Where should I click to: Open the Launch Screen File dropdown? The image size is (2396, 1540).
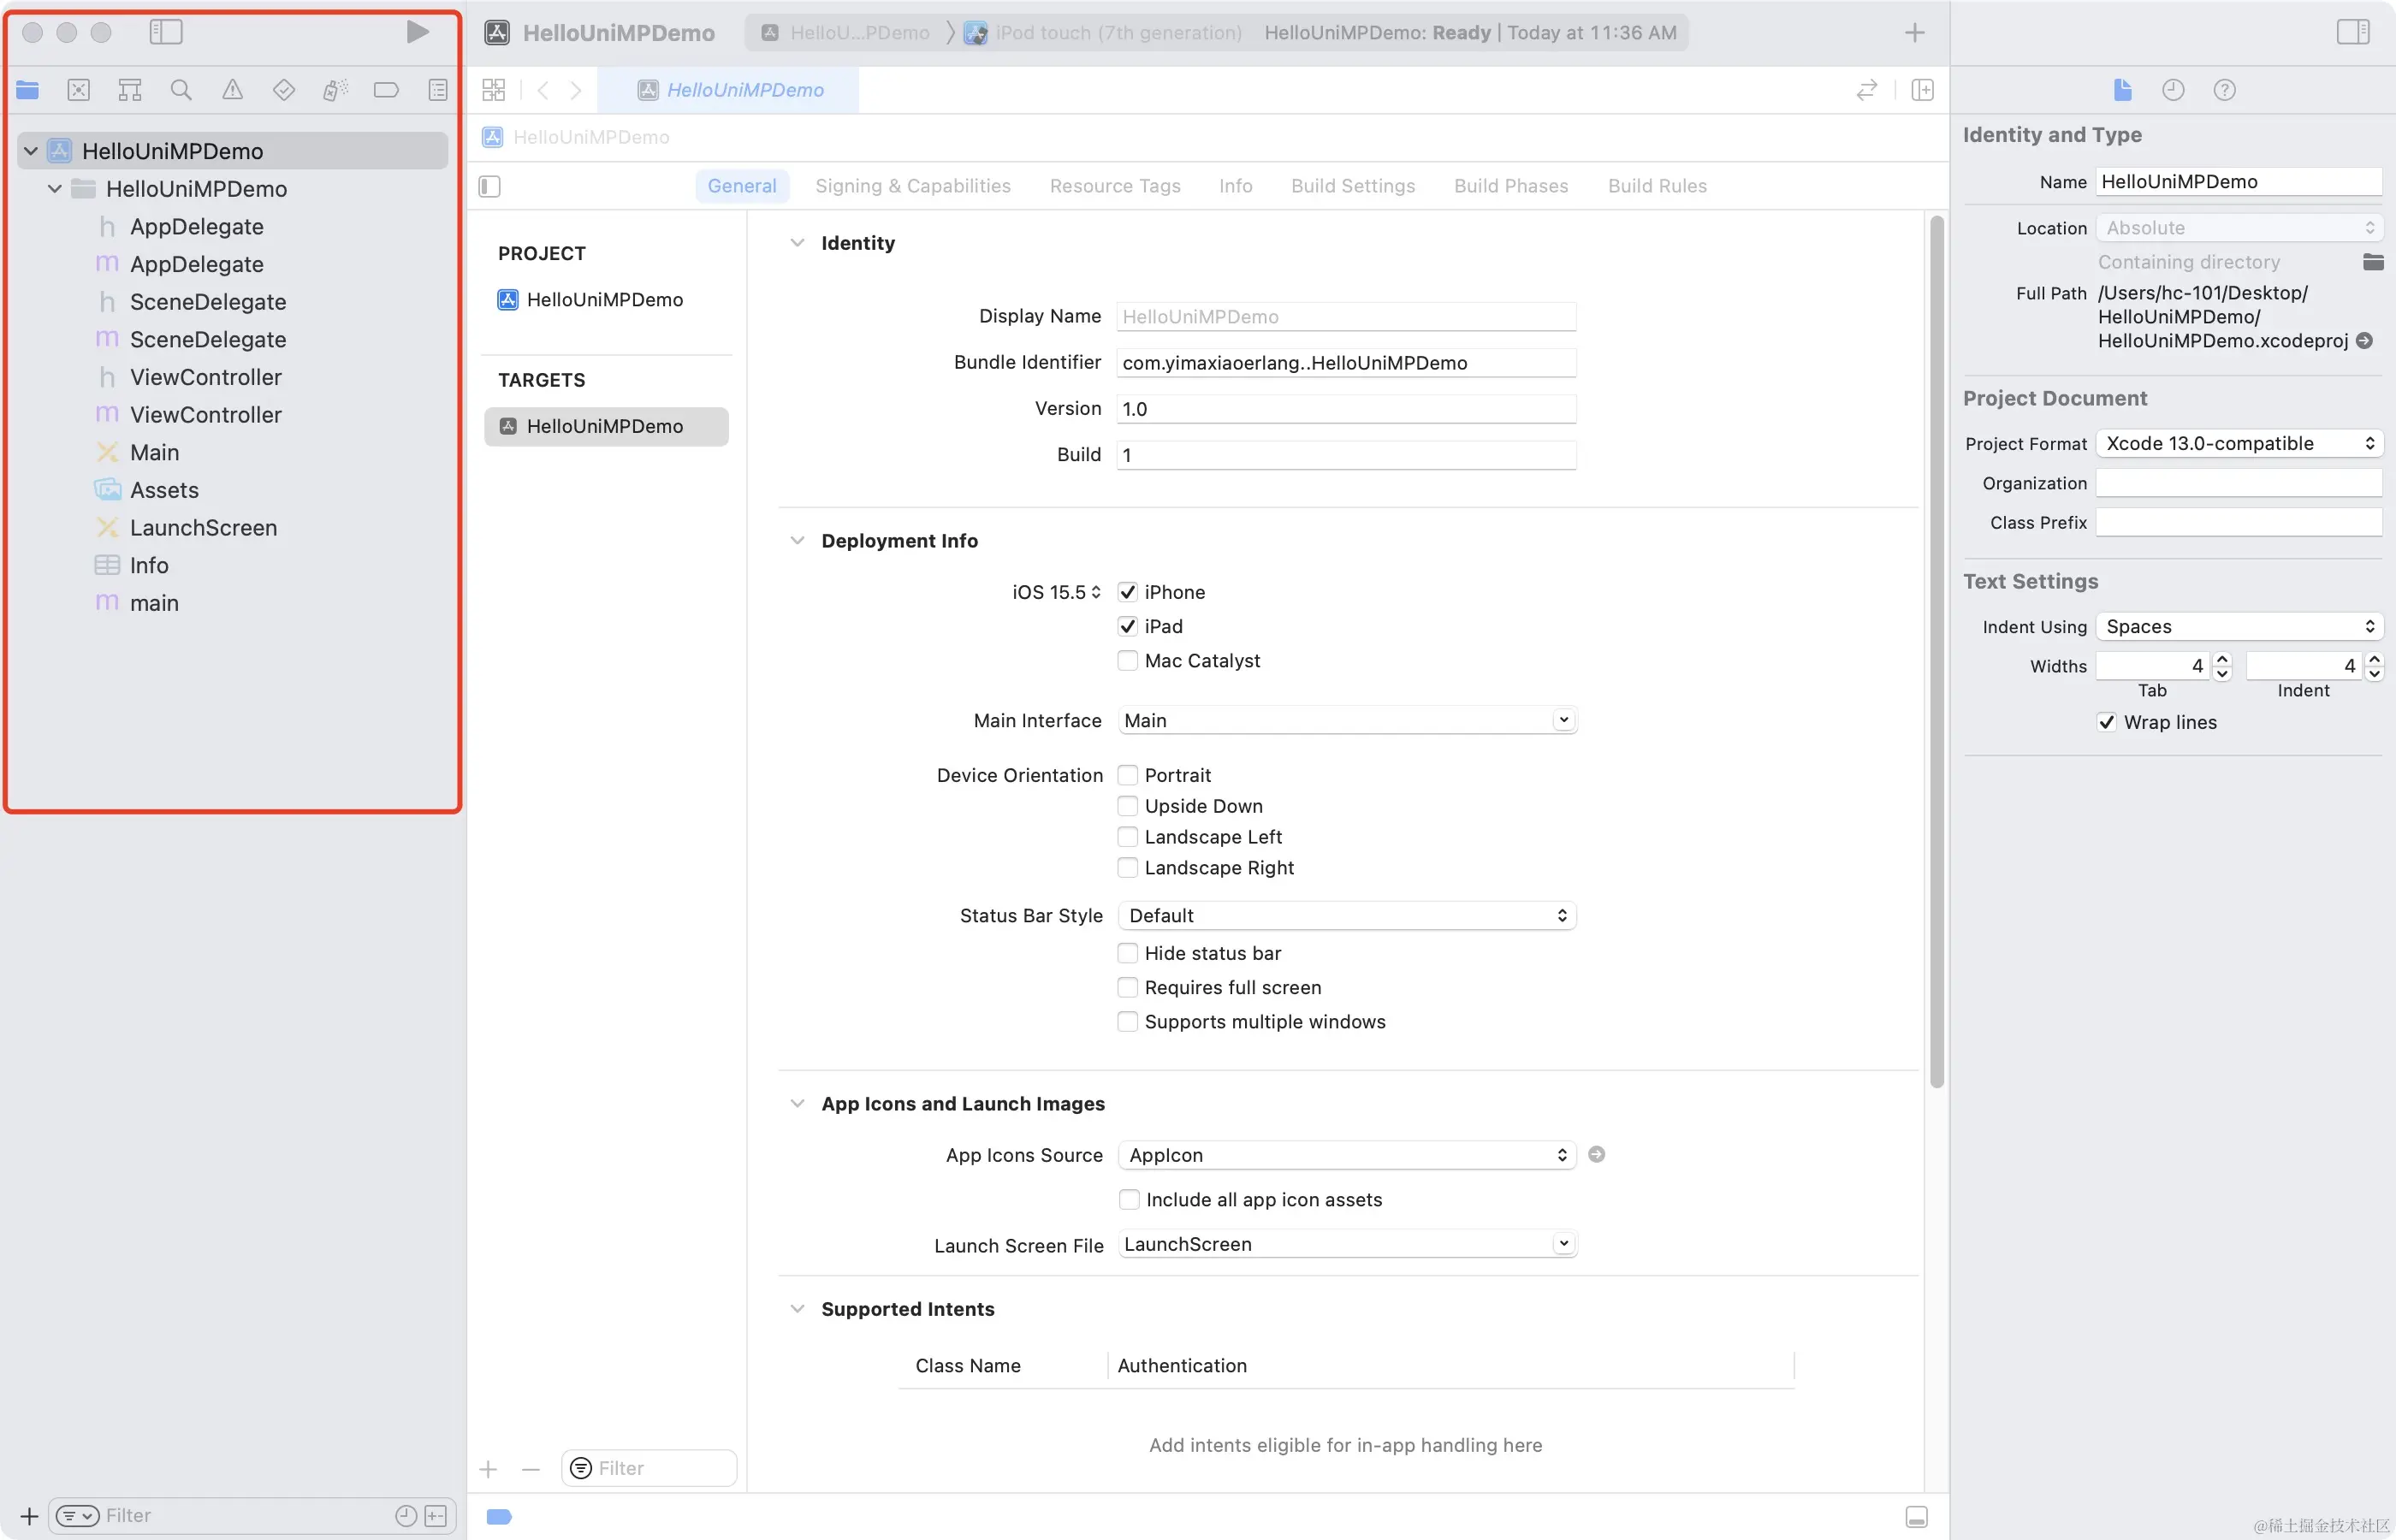1347,1244
